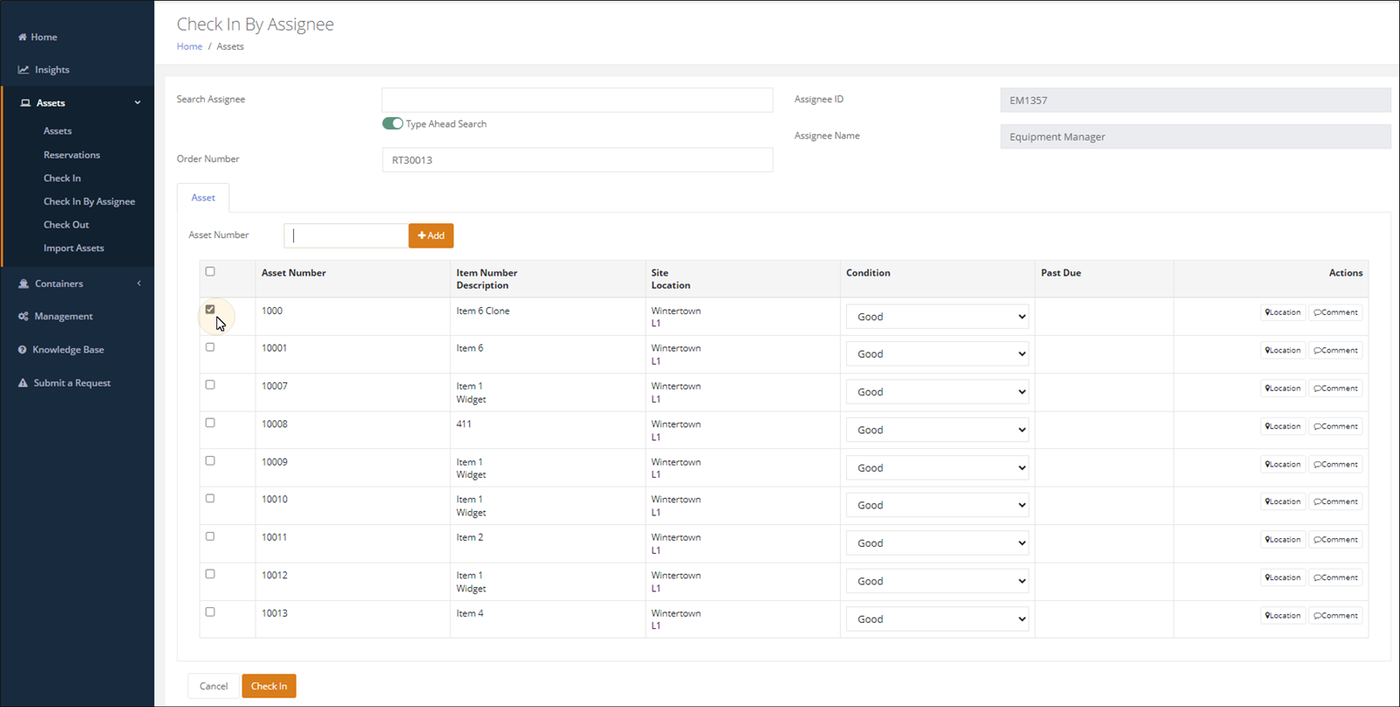Viewport: 1400px width, 707px height.
Task: Open Location for asset 10010
Action: 1282,502
